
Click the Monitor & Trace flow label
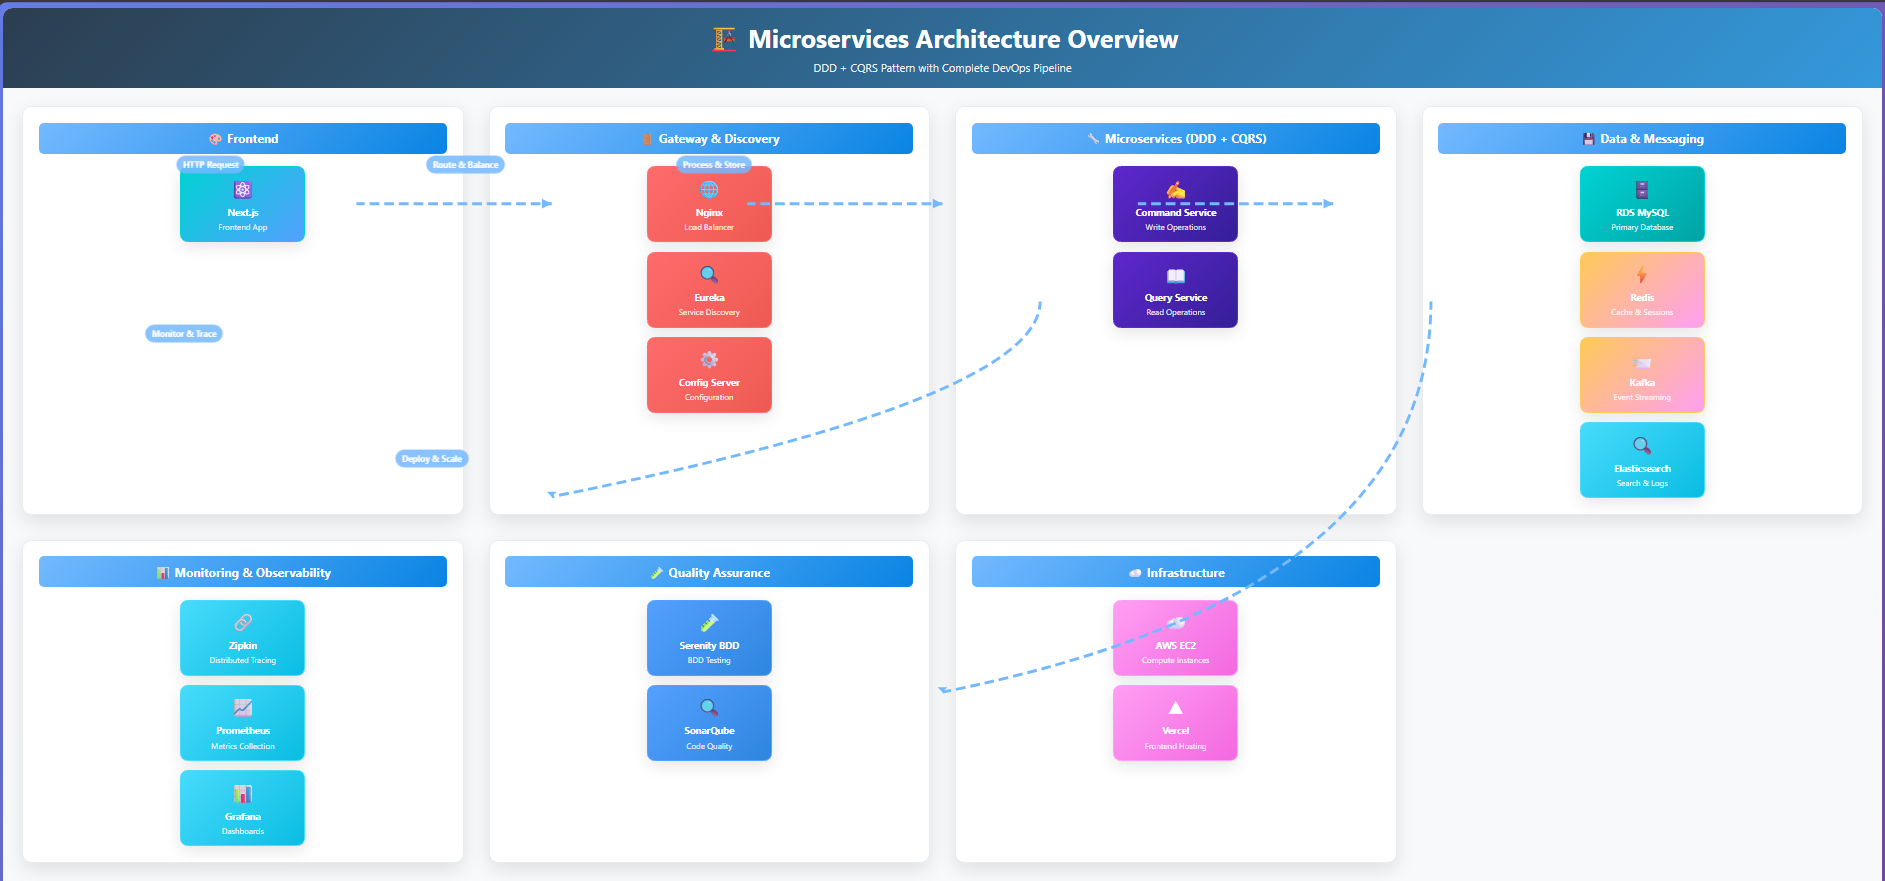click(x=184, y=334)
